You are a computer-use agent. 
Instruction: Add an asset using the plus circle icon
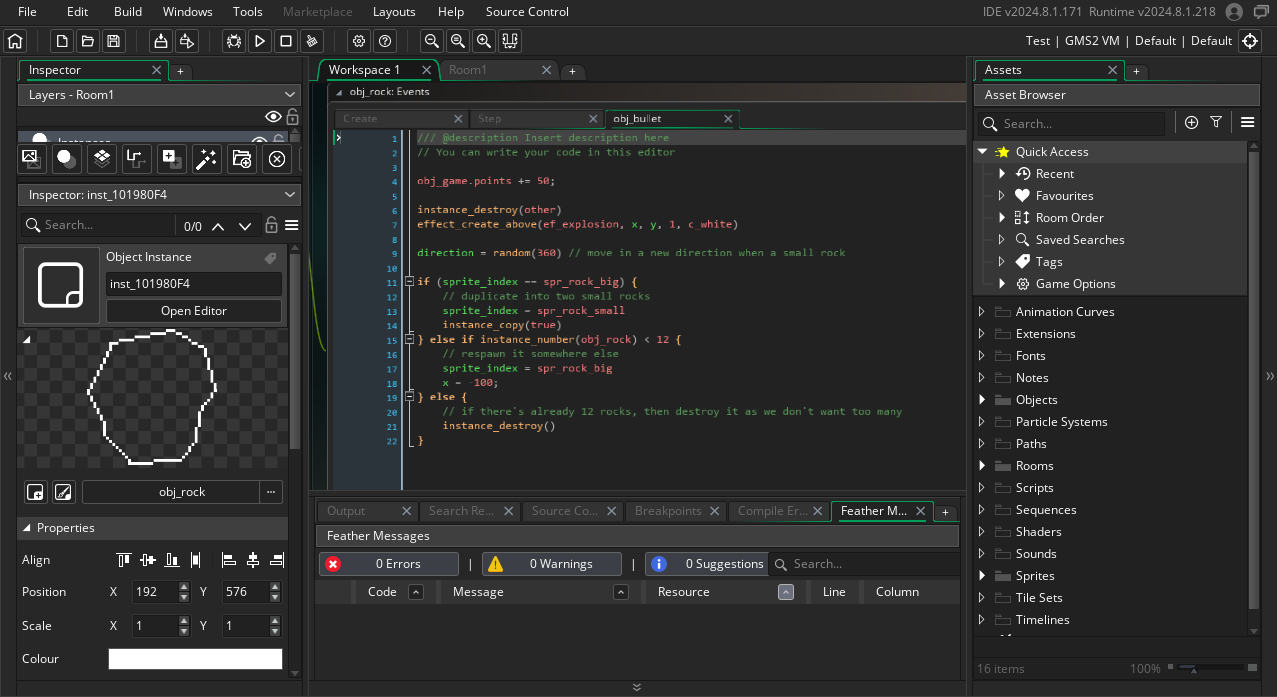pos(1191,122)
